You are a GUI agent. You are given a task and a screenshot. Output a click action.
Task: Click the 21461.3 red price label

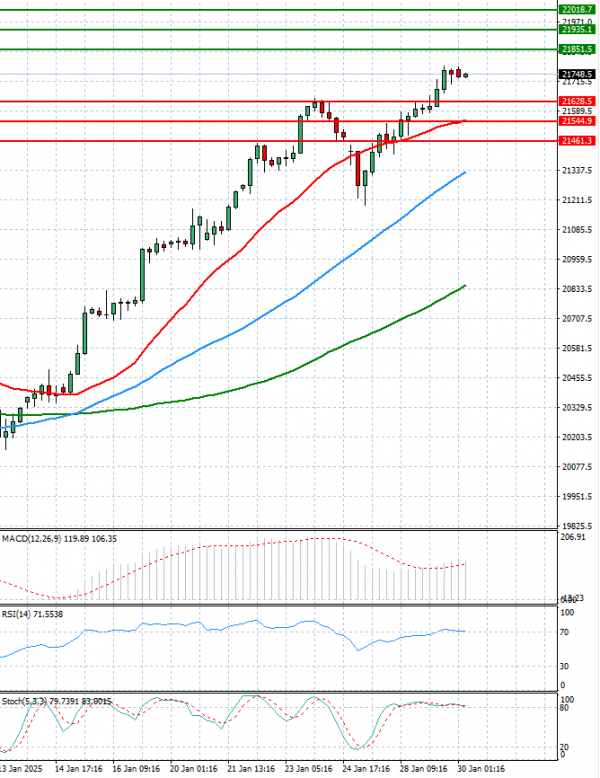577,141
